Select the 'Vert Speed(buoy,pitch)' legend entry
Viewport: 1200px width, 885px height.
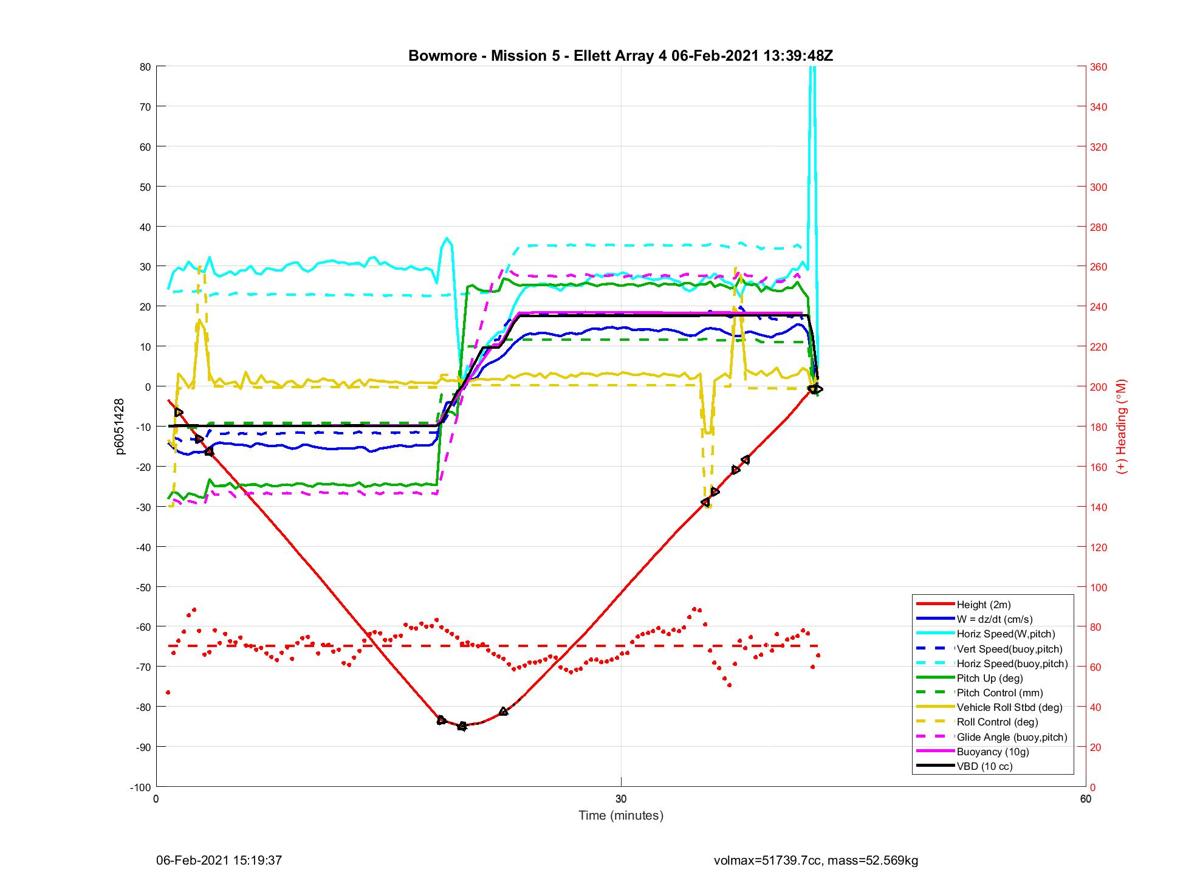point(1010,649)
